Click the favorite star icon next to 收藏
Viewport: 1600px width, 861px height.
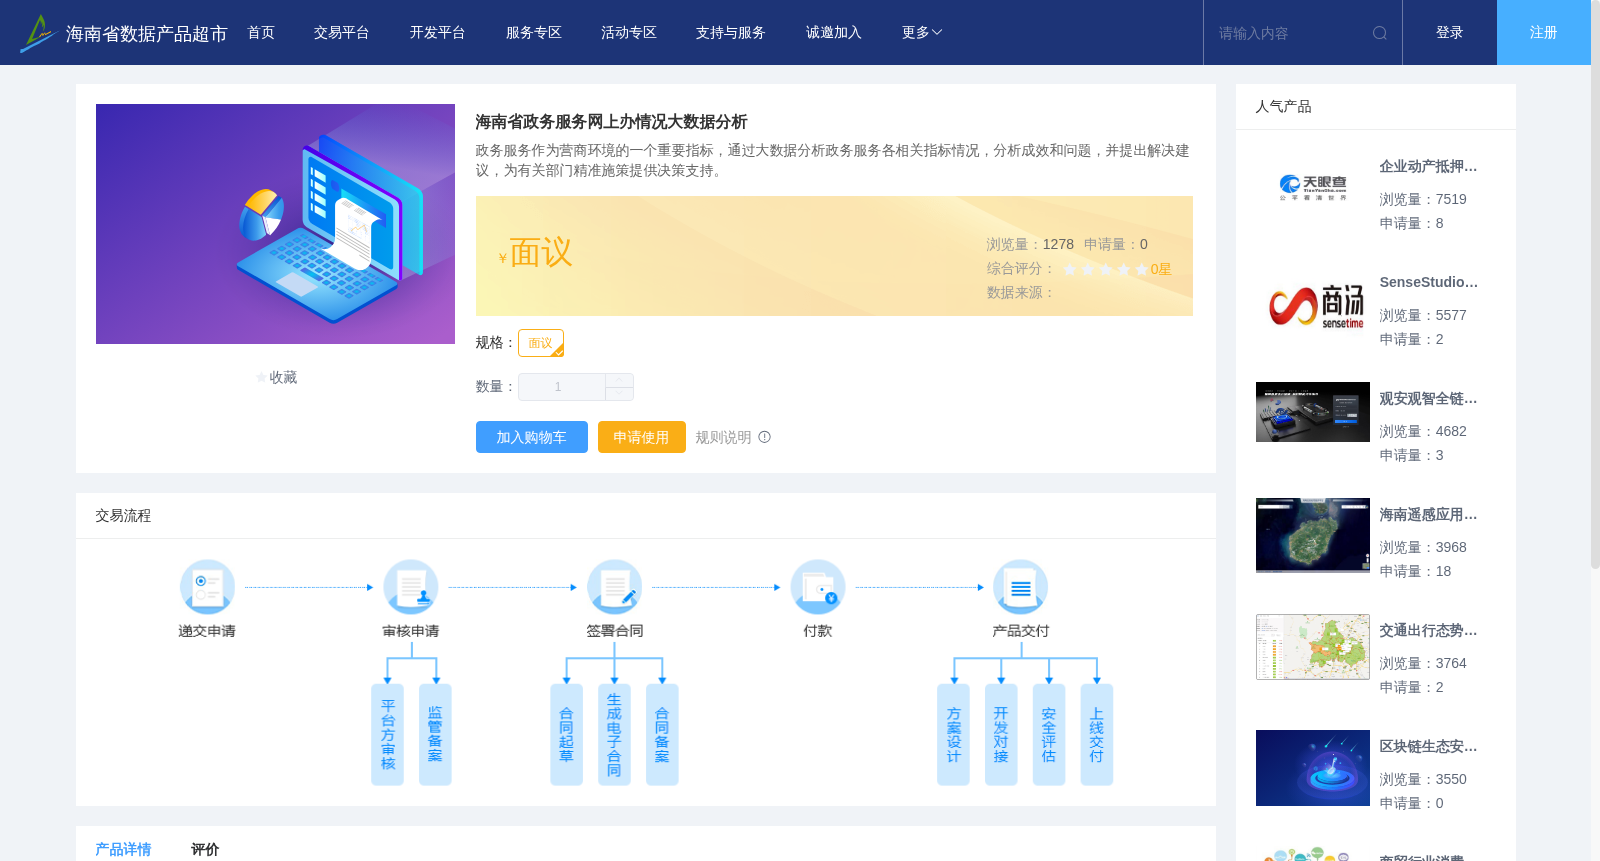pos(262,378)
